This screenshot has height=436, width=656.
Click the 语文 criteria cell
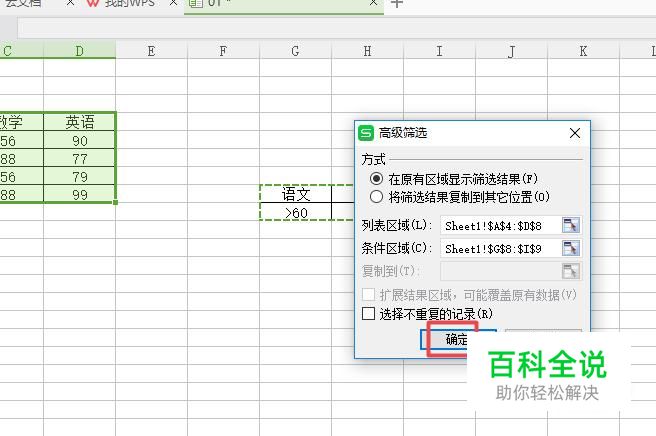pyautogui.click(x=296, y=194)
